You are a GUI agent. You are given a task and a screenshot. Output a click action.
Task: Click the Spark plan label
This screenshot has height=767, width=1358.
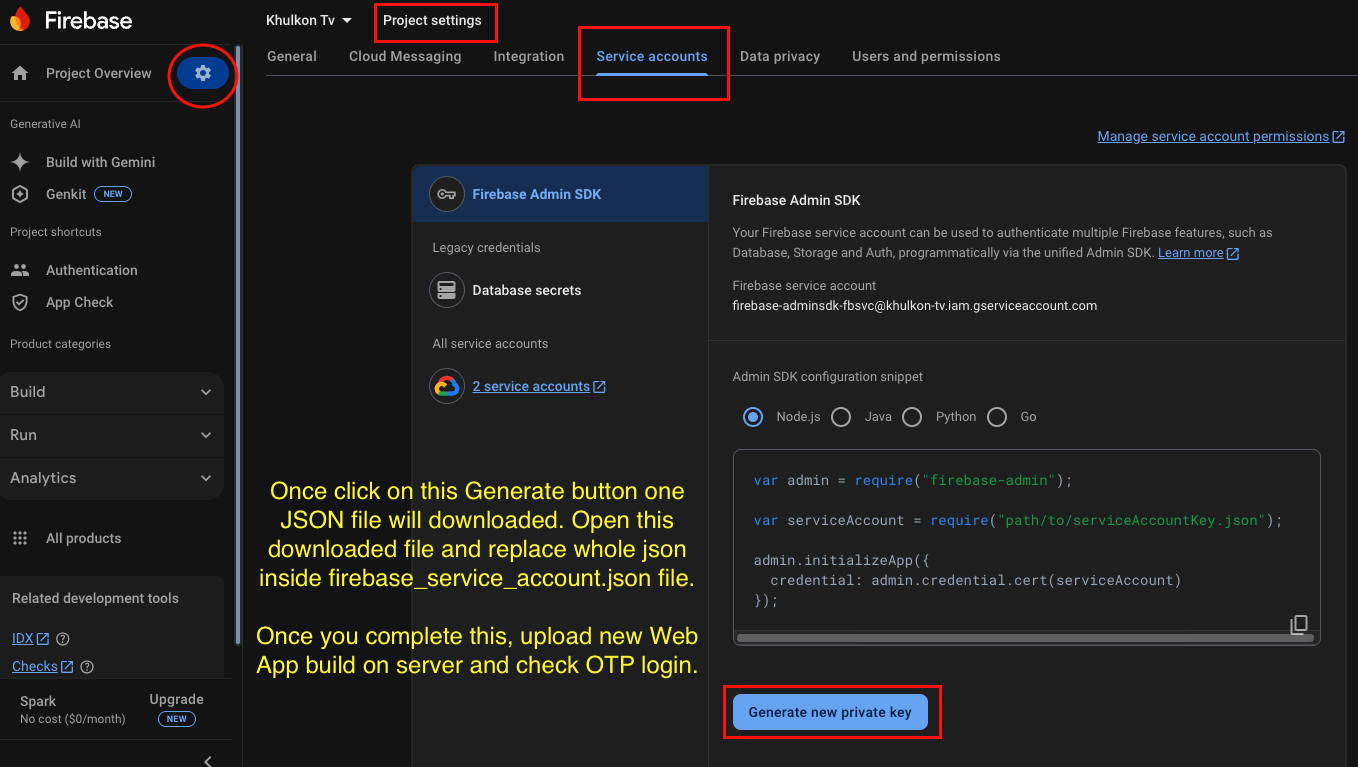(38, 701)
